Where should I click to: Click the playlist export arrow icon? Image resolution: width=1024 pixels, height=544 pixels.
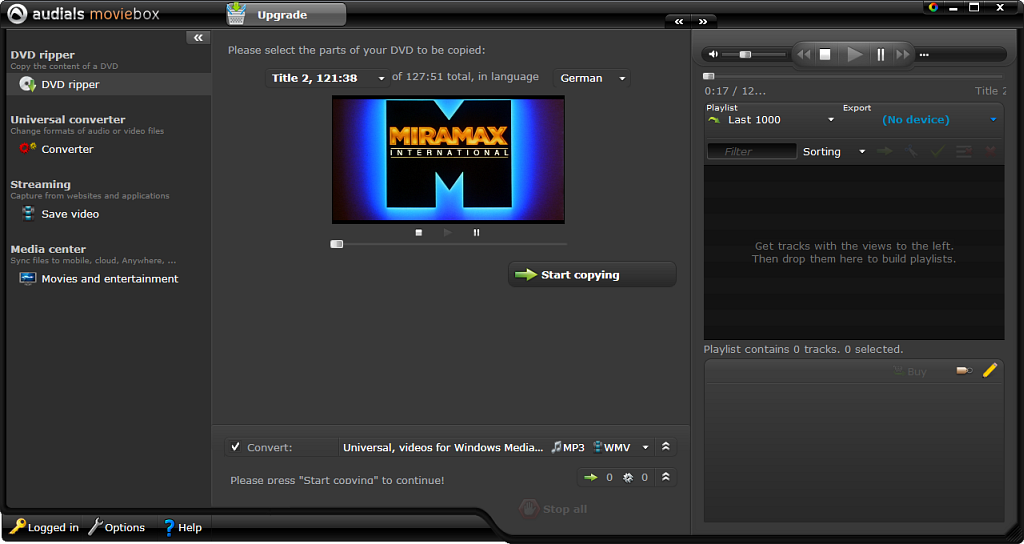(885, 152)
